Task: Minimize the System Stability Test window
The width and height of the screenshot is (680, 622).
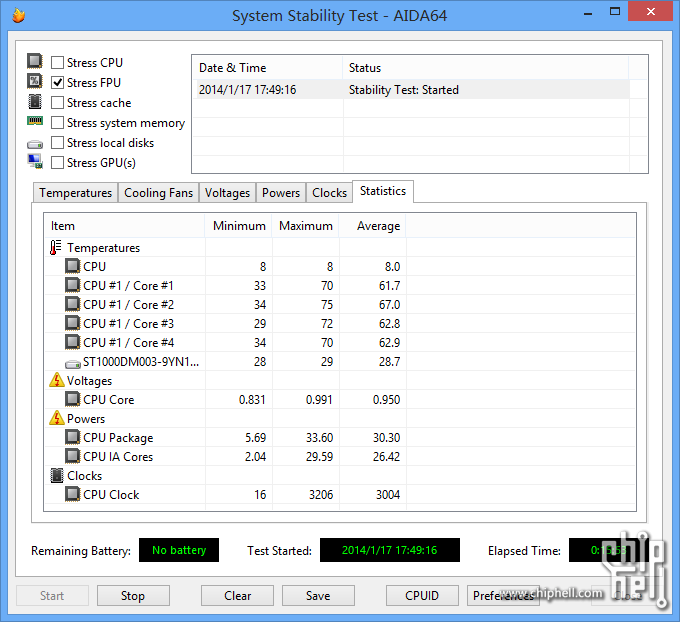Action: coord(588,13)
